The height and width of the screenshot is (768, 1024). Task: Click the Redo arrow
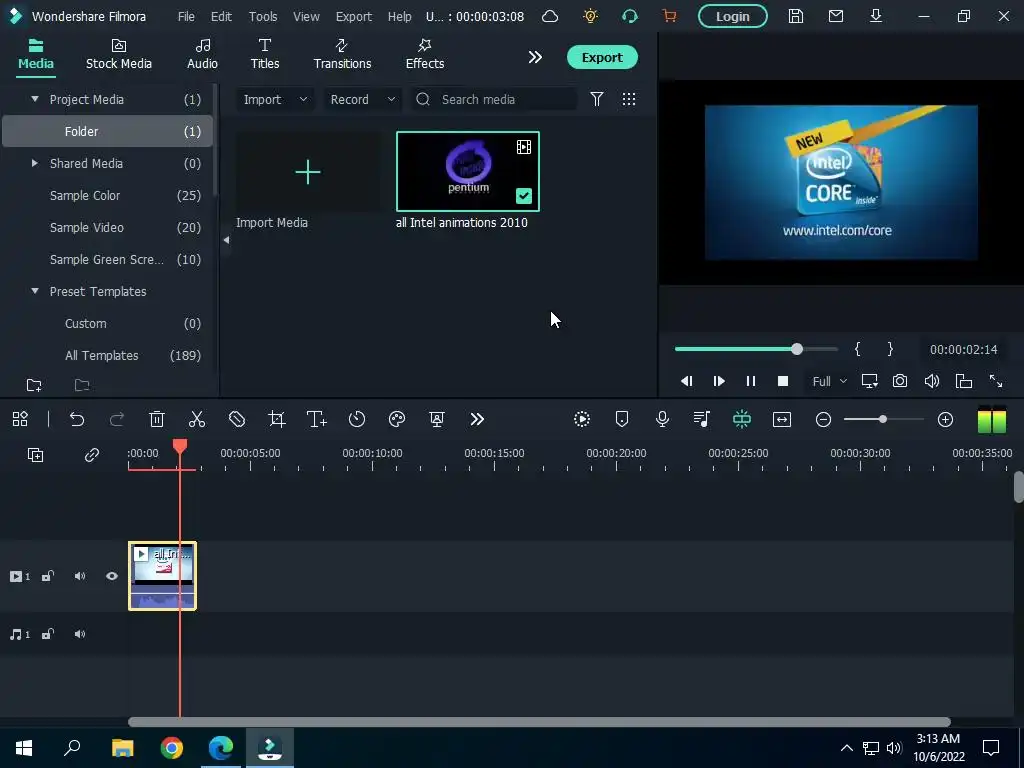117,419
